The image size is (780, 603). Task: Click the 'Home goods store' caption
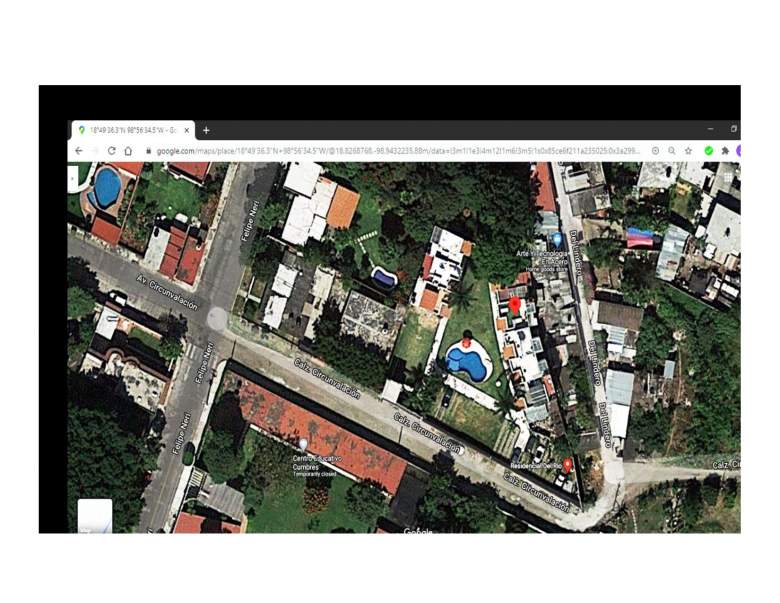547,270
